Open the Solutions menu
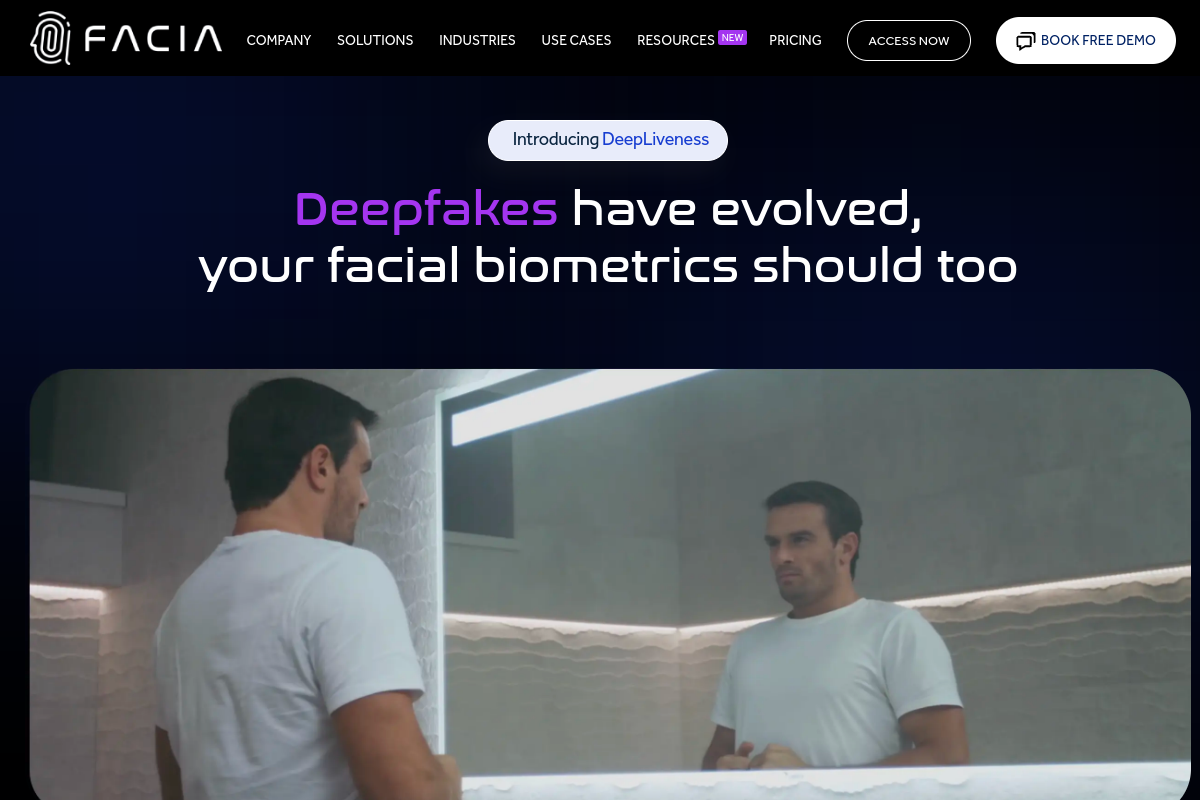1200x800 pixels. click(375, 40)
